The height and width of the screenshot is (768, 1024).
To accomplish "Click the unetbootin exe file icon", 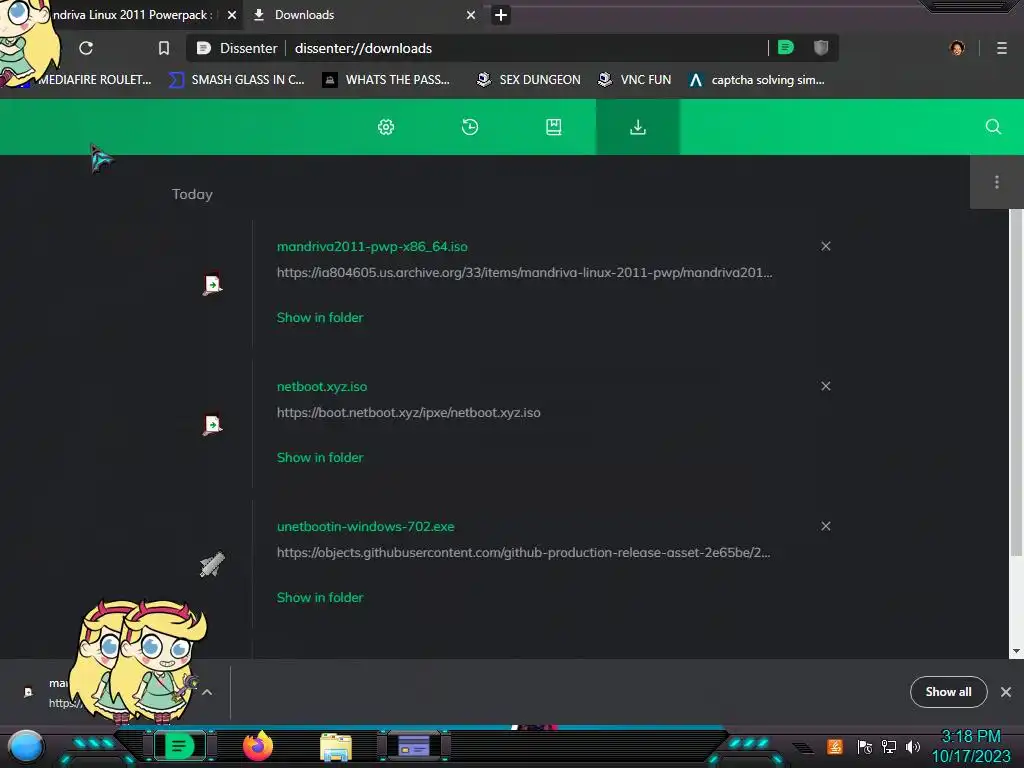I will click(212, 564).
